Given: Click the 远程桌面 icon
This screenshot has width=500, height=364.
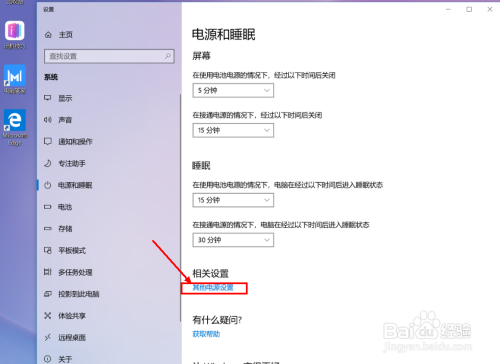Looking at the screenshot, I should click(x=48, y=337).
